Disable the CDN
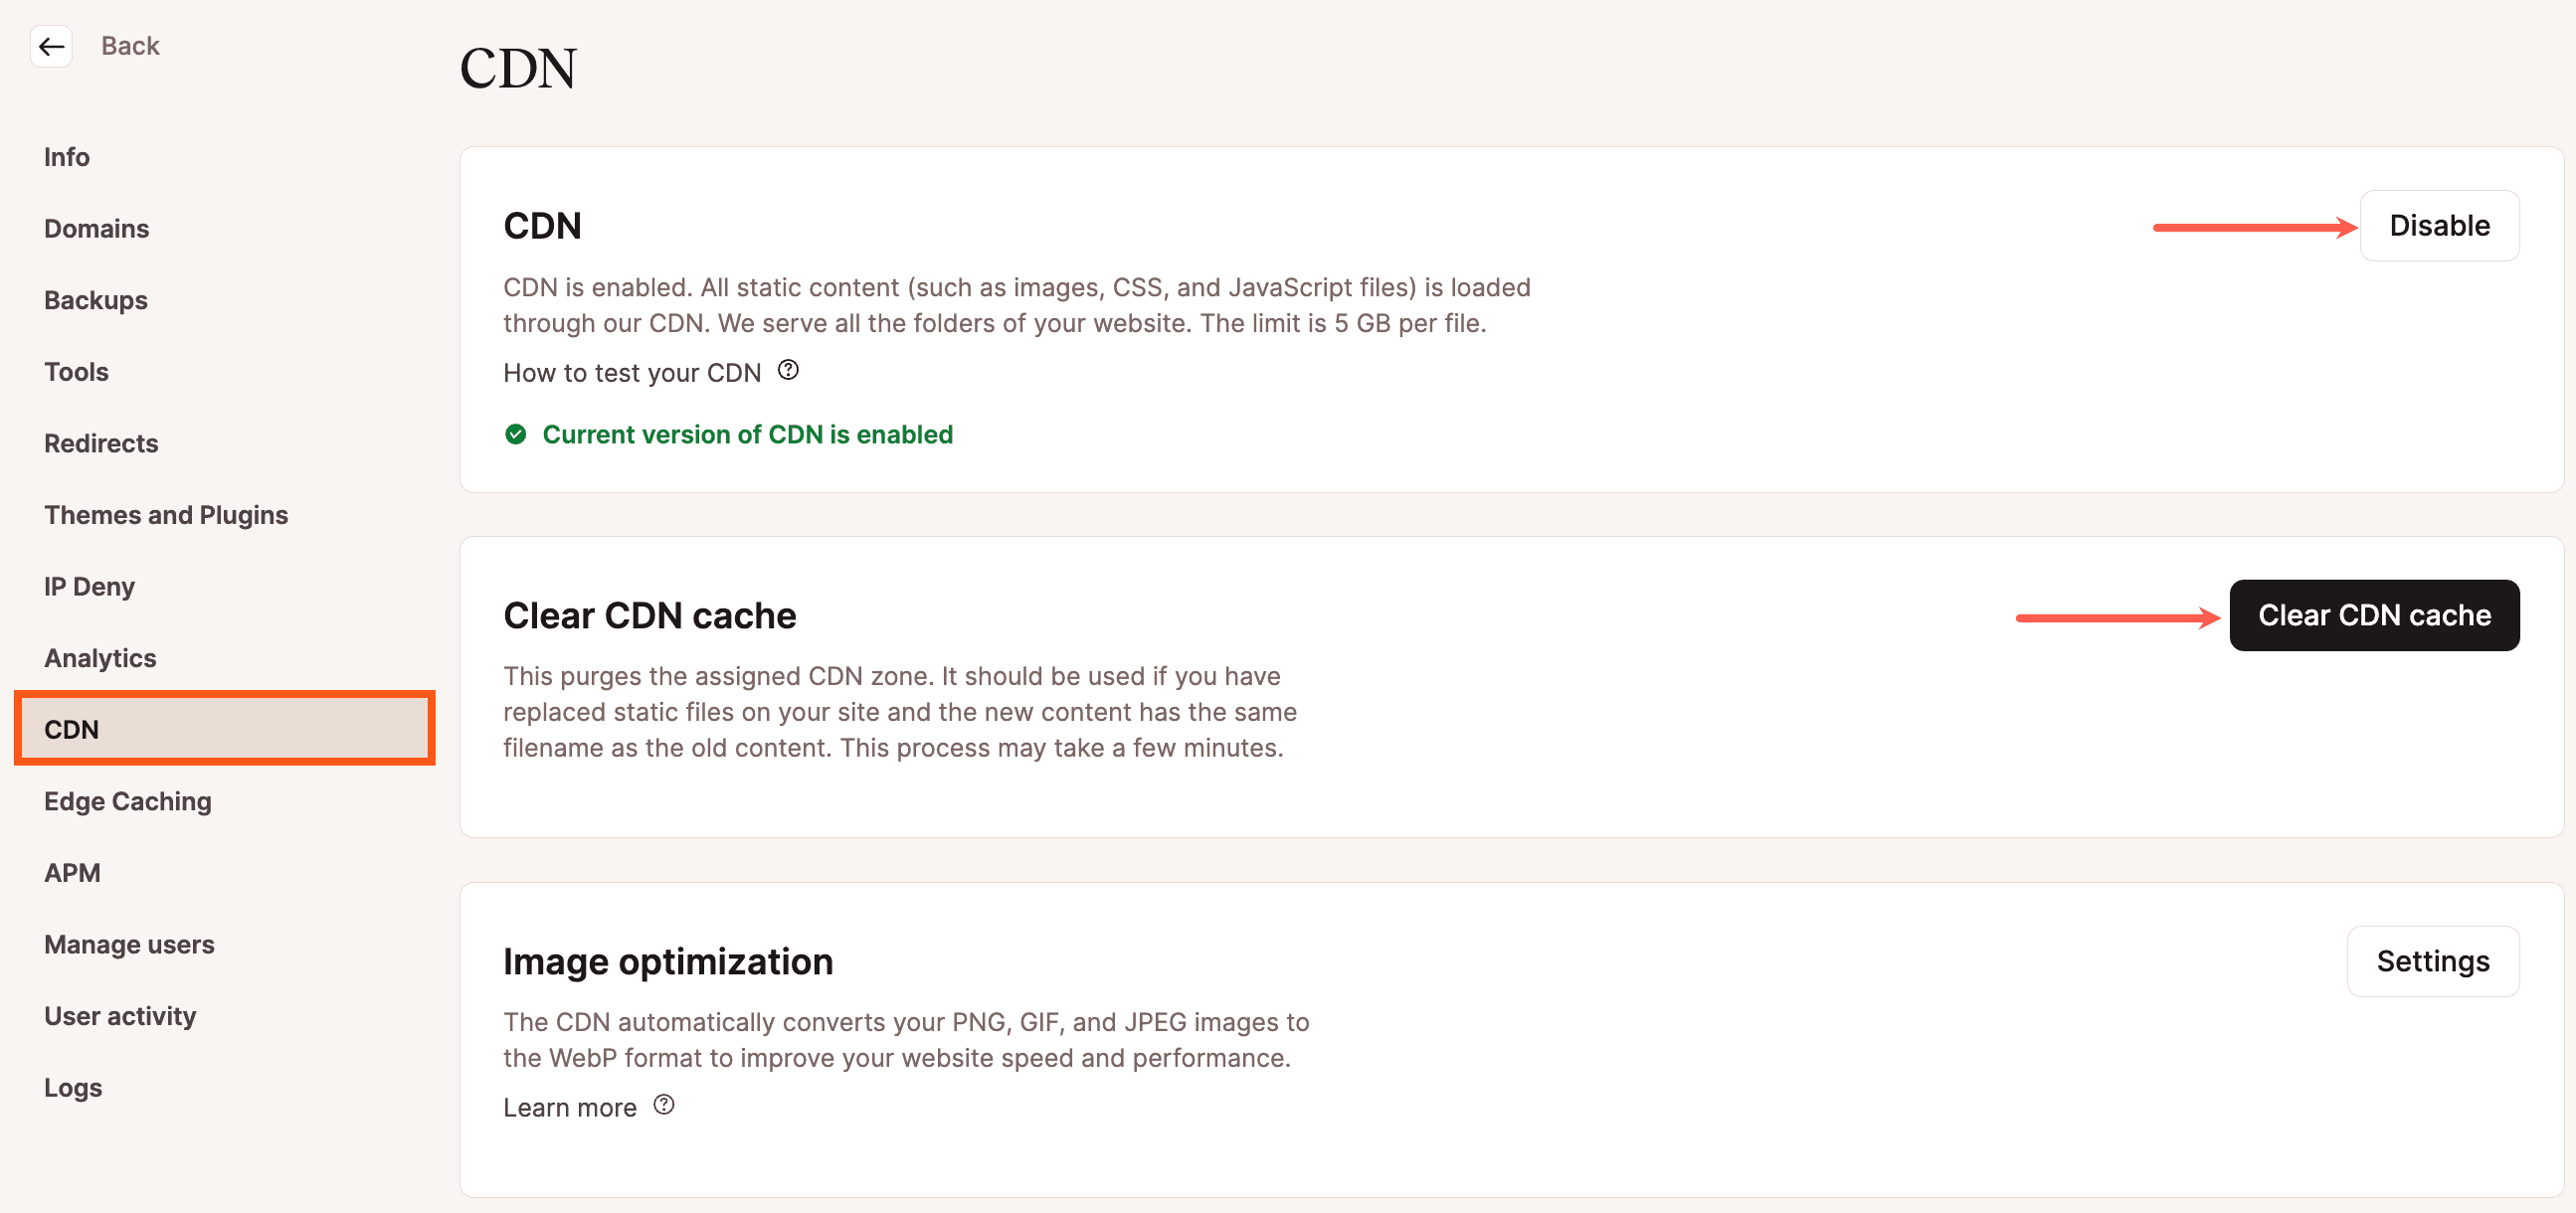2576x1213 pixels. click(2439, 225)
